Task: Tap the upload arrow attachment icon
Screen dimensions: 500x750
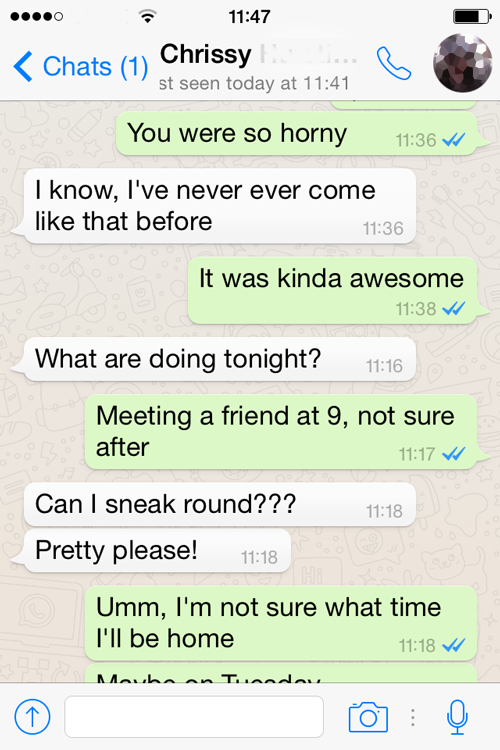Action: click(x=32, y=717)
